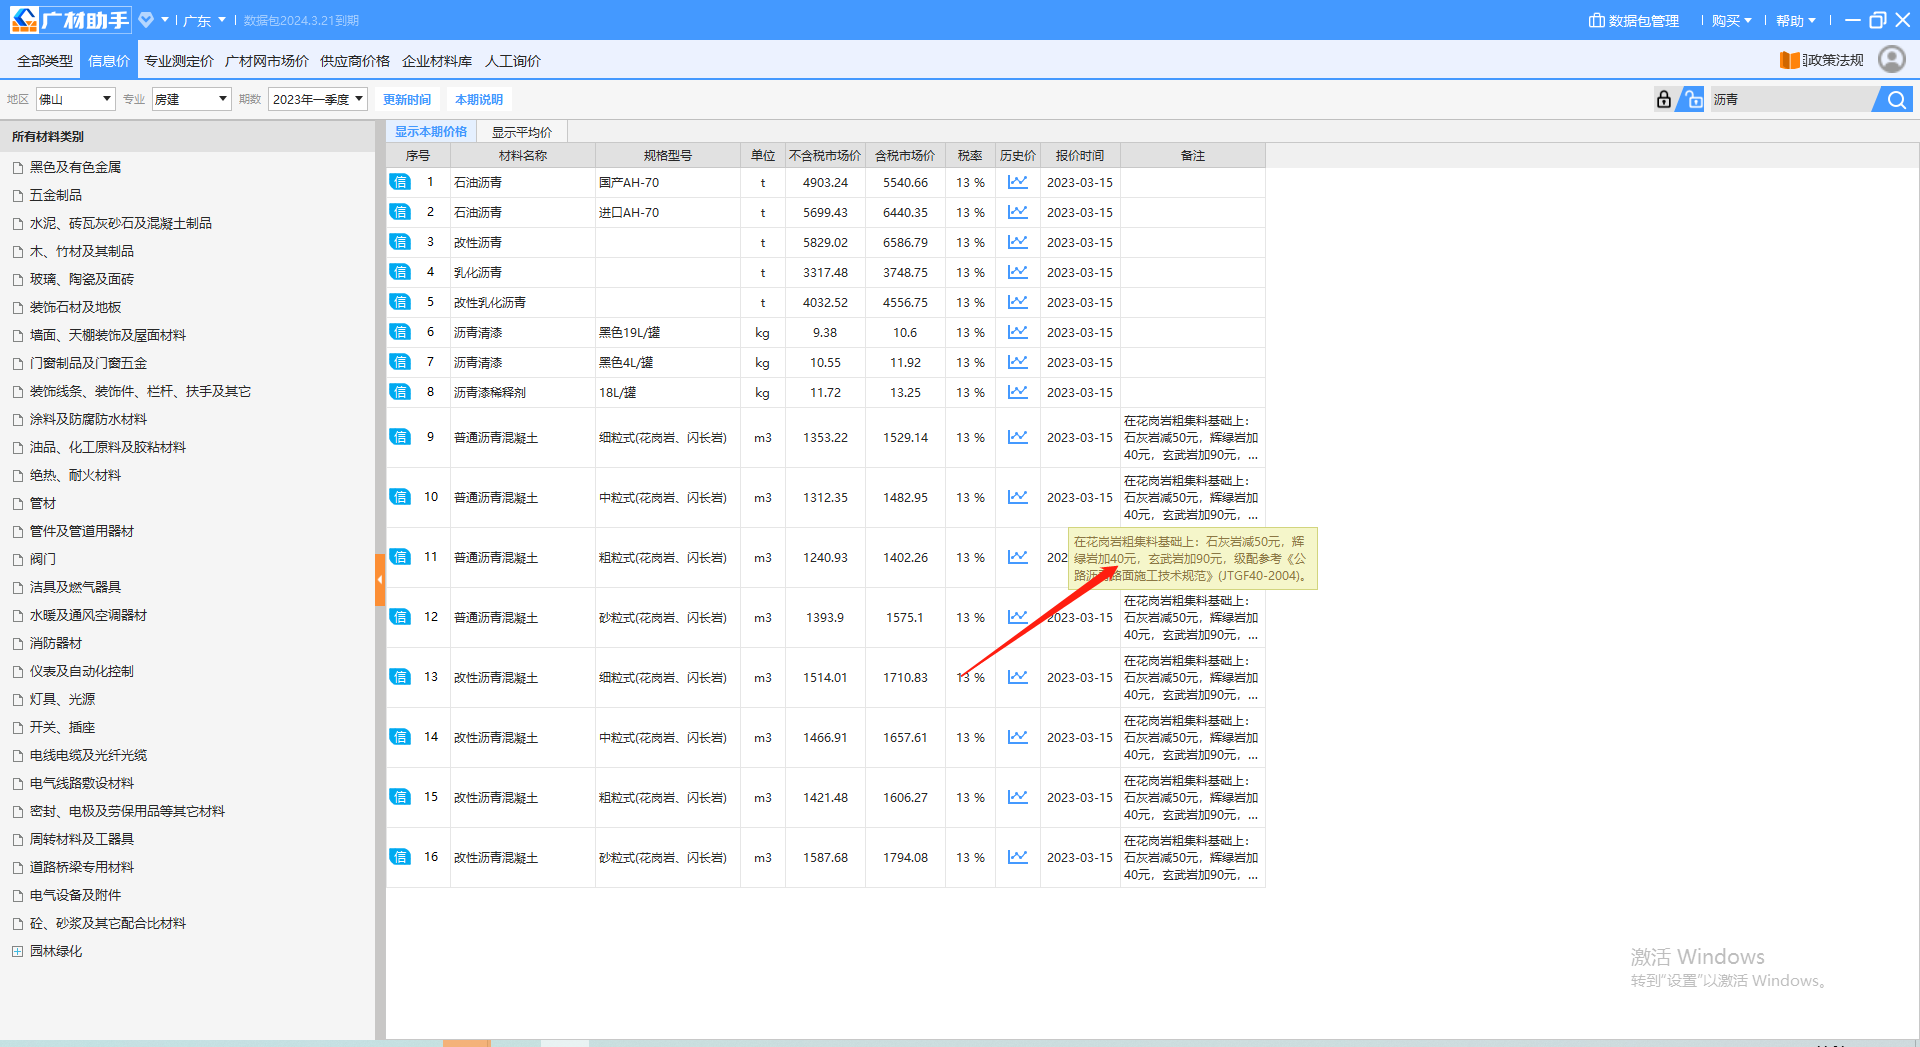Viewport: 1920px width, 1047px height.
Task: Switch to the 信息价 tab
Action: coord(109,61)
